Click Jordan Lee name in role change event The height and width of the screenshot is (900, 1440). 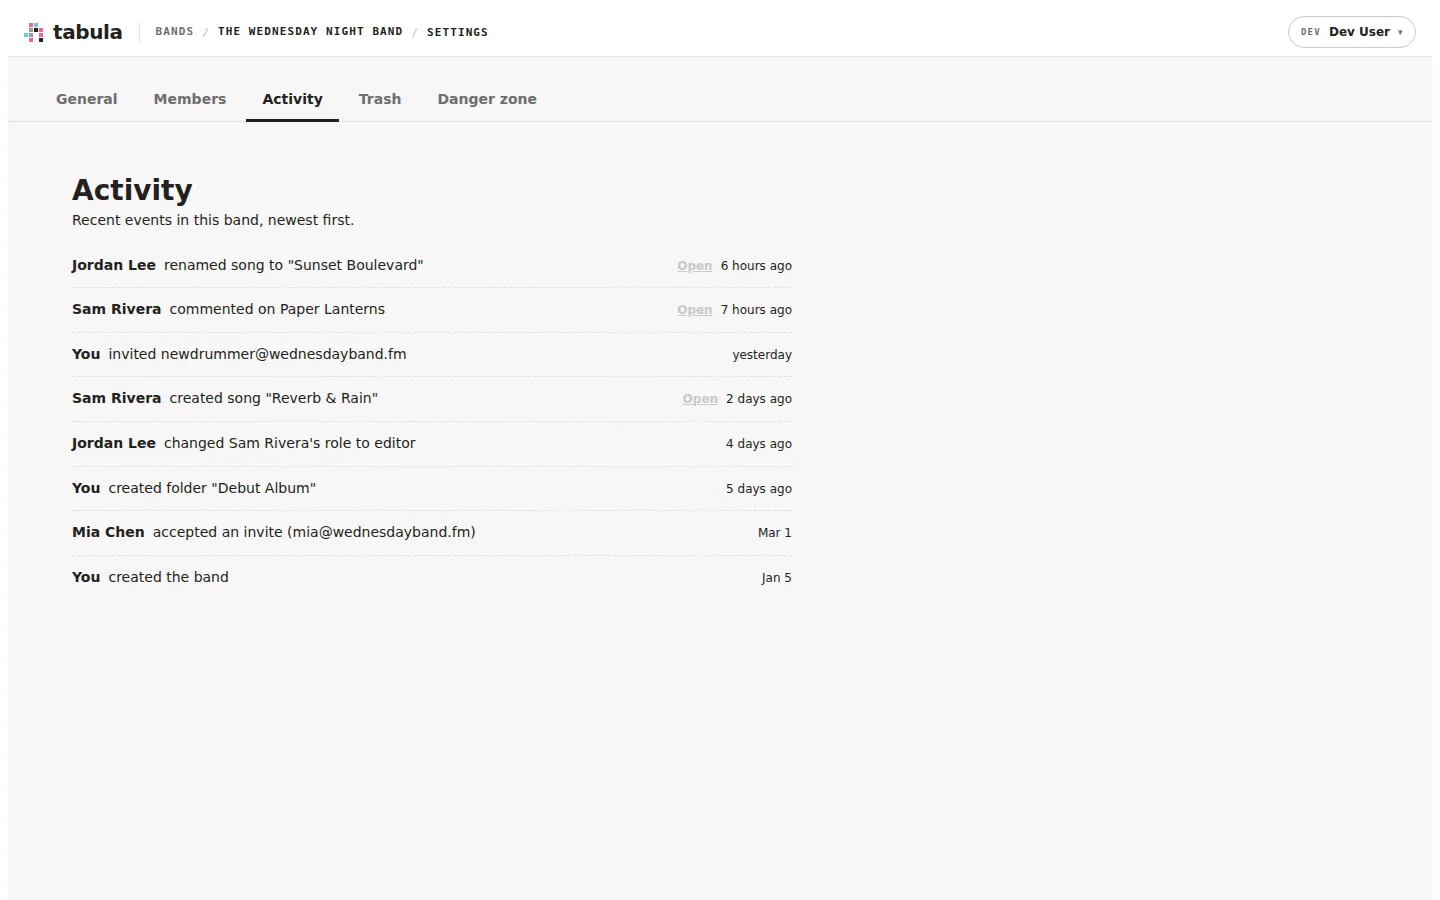click(x=114, y=443)
